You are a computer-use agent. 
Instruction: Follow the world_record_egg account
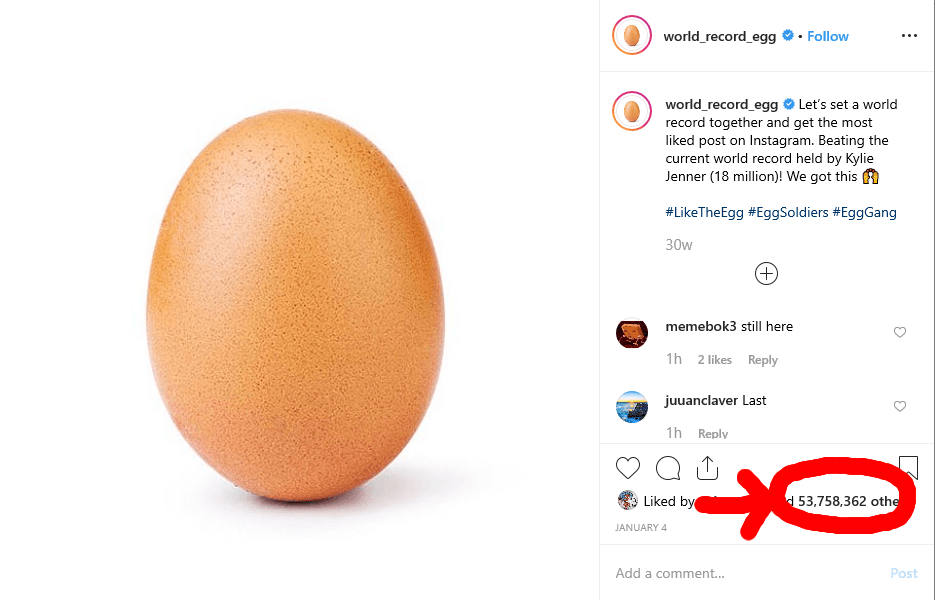828,36
